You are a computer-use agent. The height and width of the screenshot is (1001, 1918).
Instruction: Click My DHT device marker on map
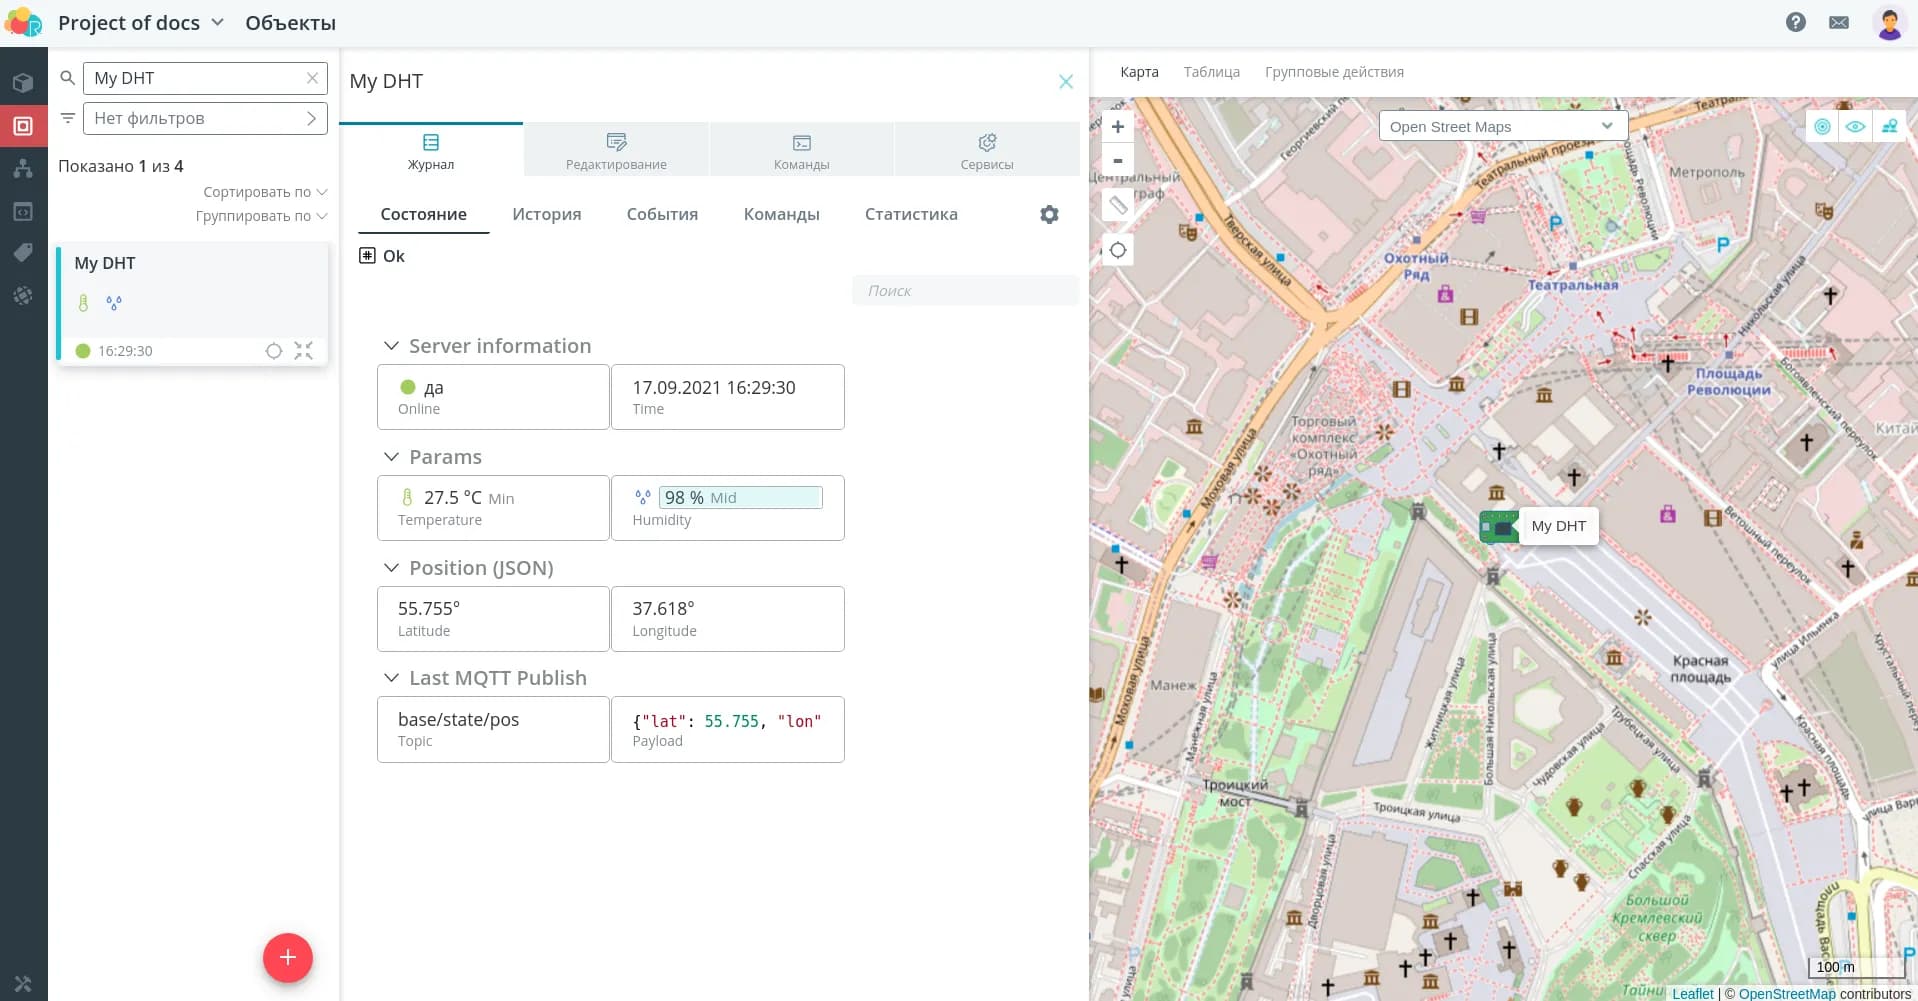pos(1499,526)
